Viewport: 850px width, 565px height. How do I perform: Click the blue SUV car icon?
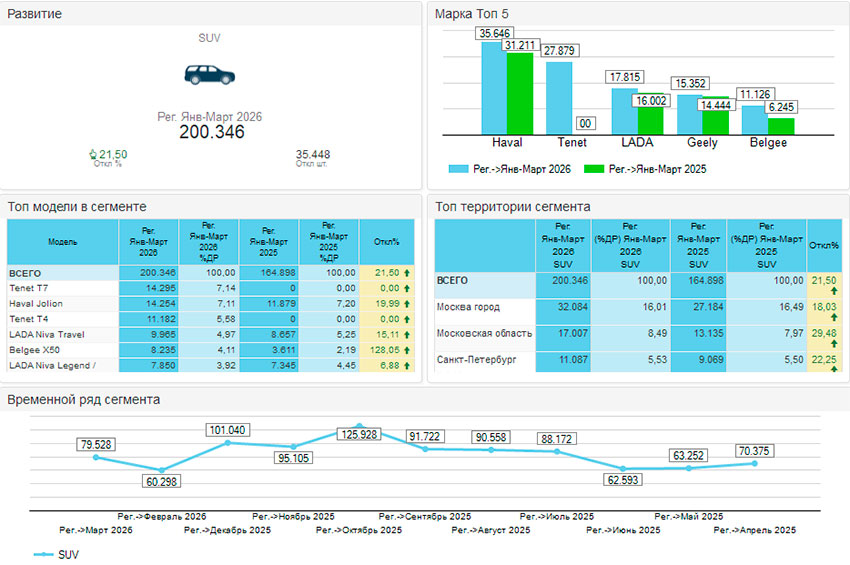click(210, 74)
